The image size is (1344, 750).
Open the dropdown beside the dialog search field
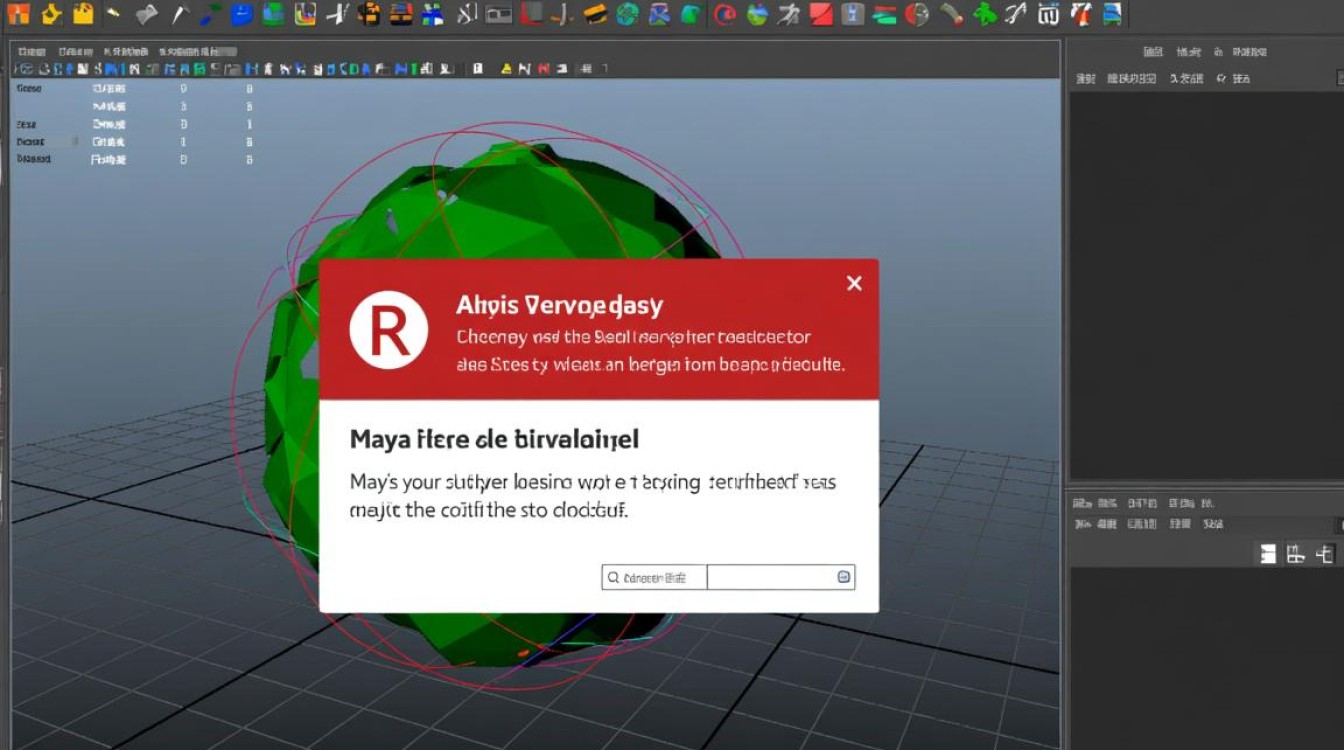(781, 577)
